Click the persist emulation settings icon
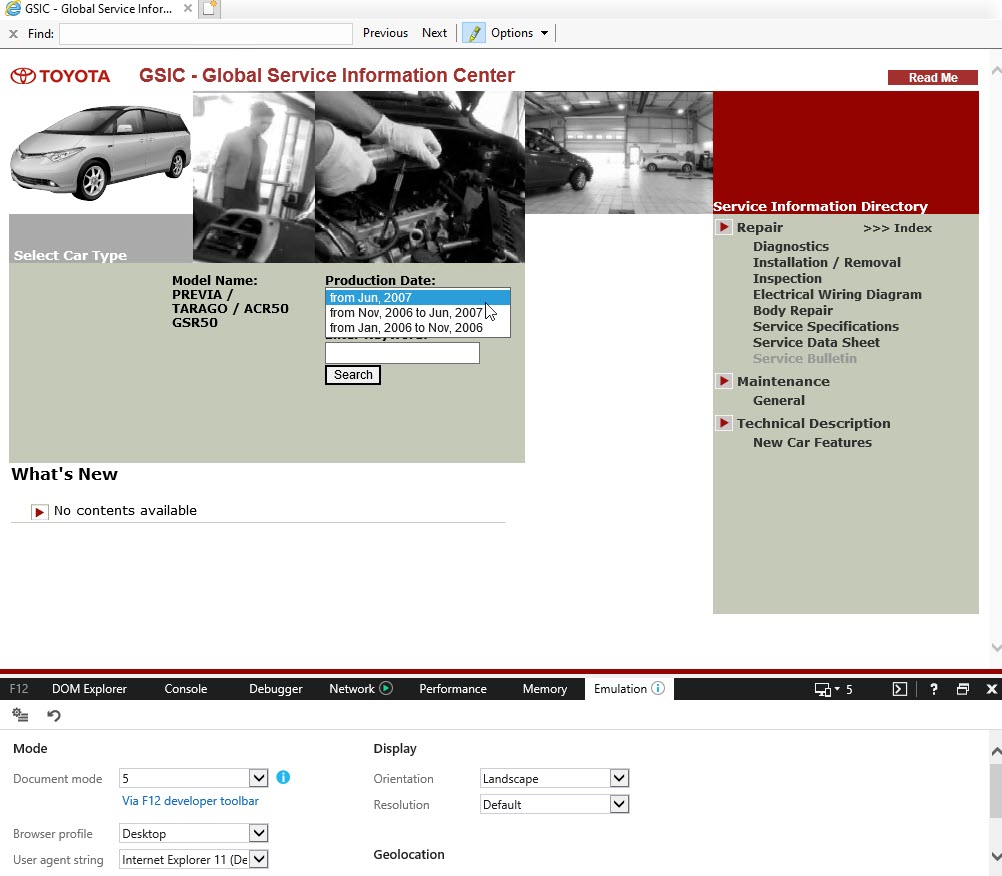1002x876 pixels. click(x=20, y=715)
